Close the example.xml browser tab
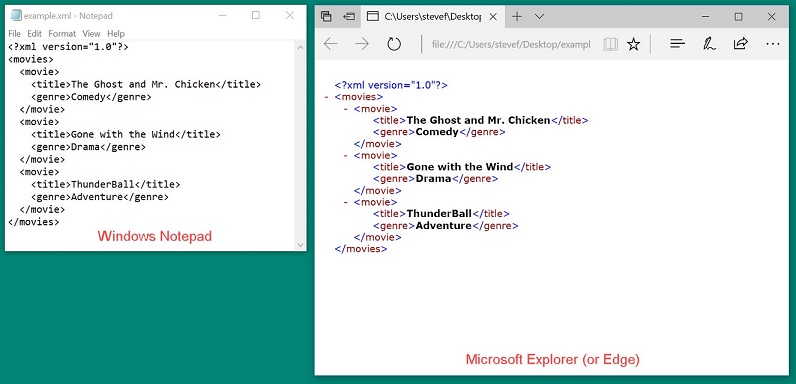The width and height of the screenshot is (796, 384). (x=493, y=17)
